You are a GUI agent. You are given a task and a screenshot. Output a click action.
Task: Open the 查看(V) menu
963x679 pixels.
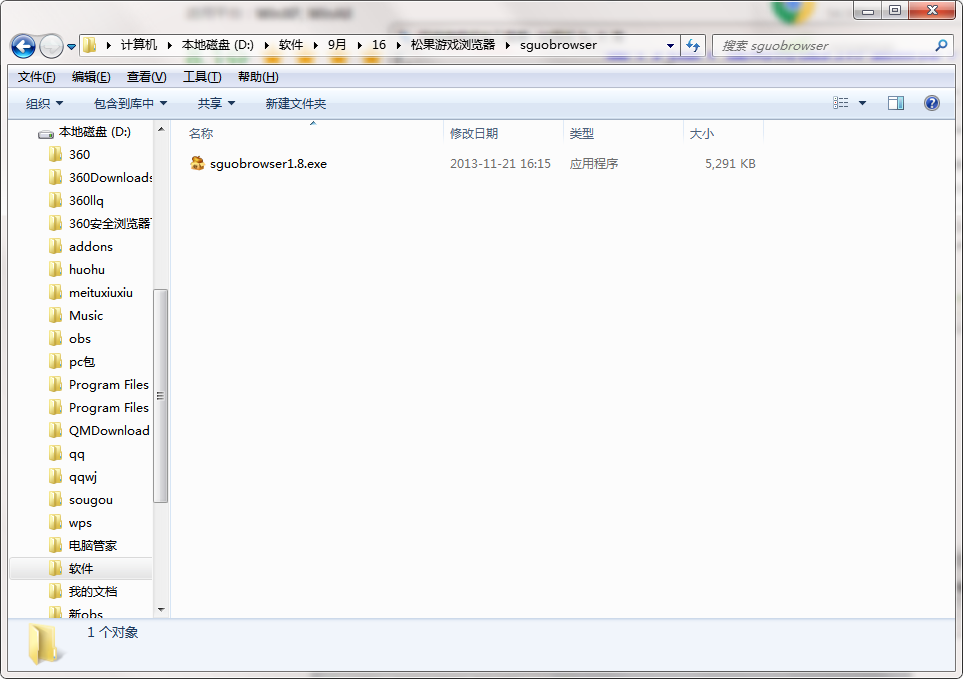[x=146, y=77]
